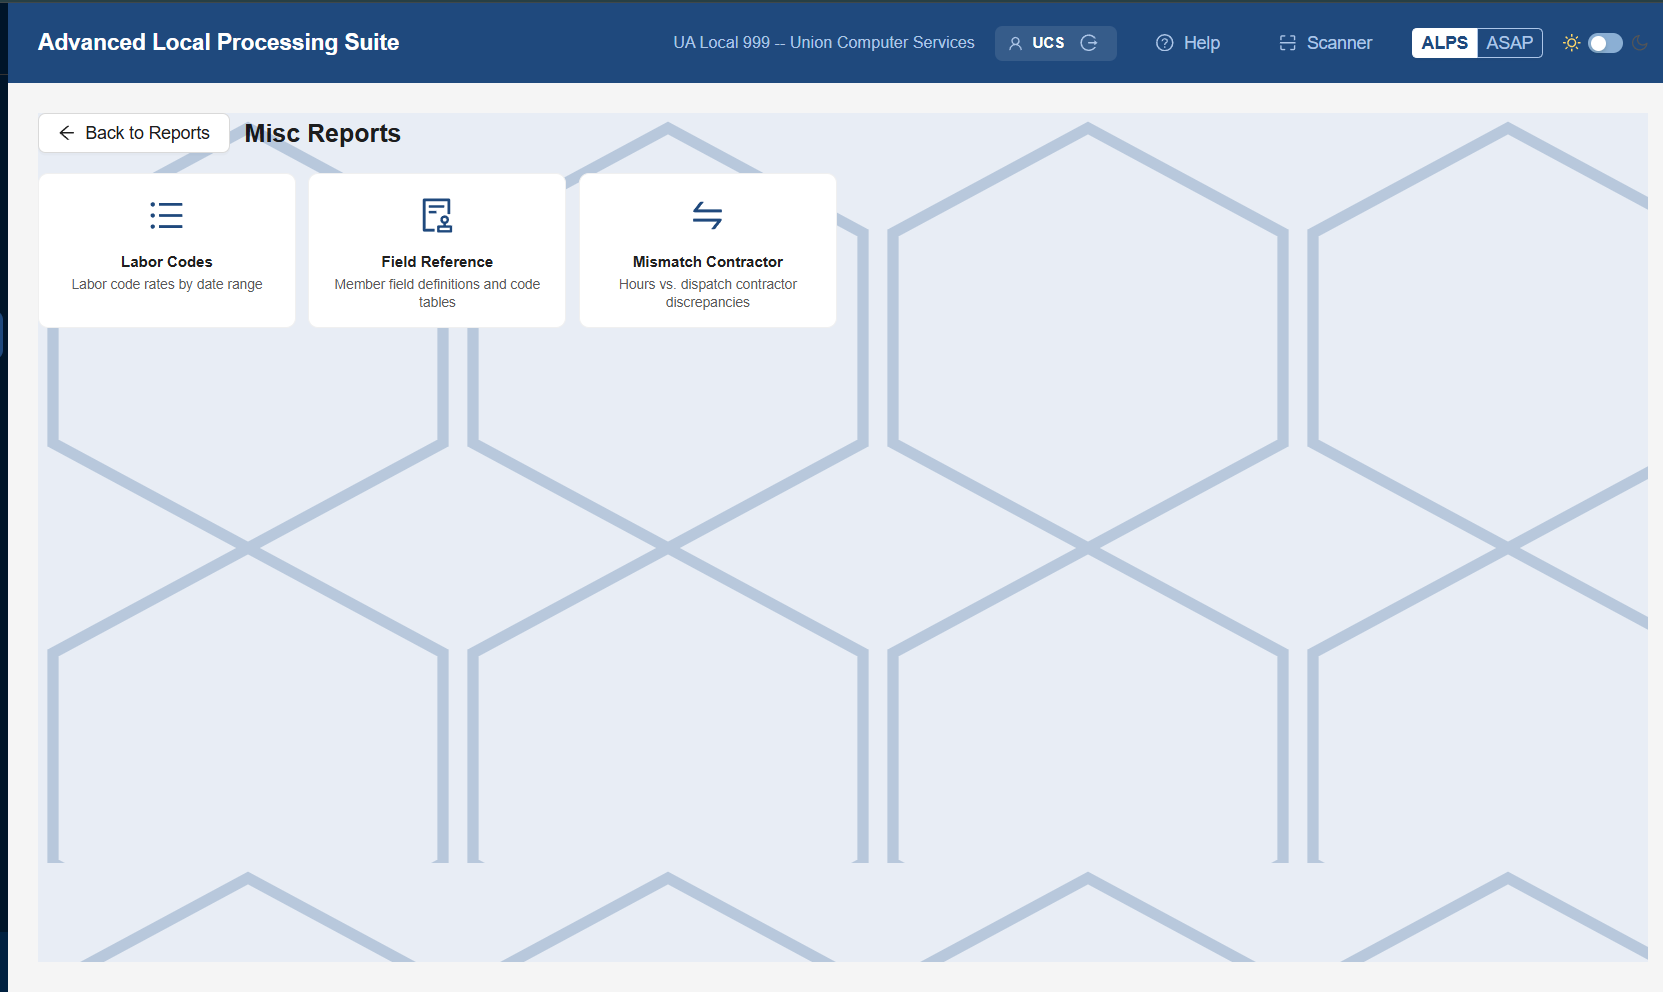Switch to the ALPS mode
The height and width of the screenshot is (992, 1663).
point(1444,43)
